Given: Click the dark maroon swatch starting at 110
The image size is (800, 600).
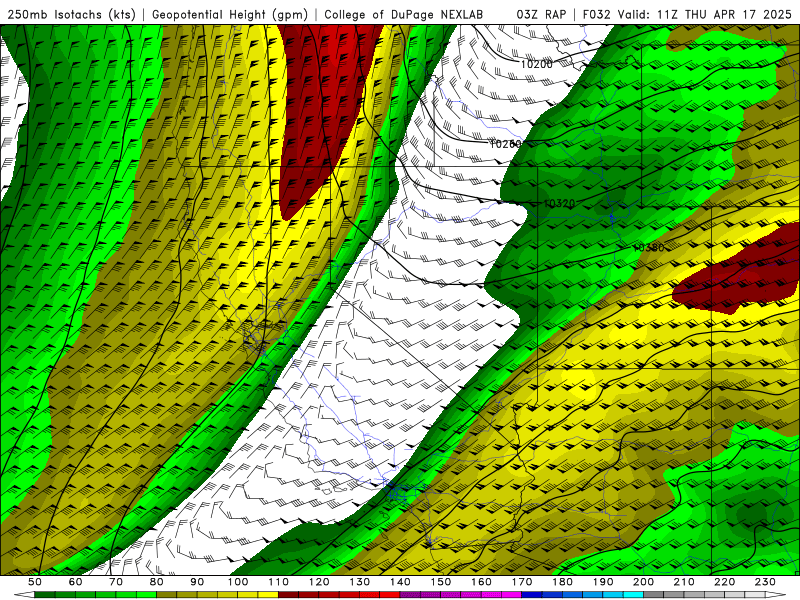Looking at the screenshot, I should pyautogui.click(x=289, y=595).
